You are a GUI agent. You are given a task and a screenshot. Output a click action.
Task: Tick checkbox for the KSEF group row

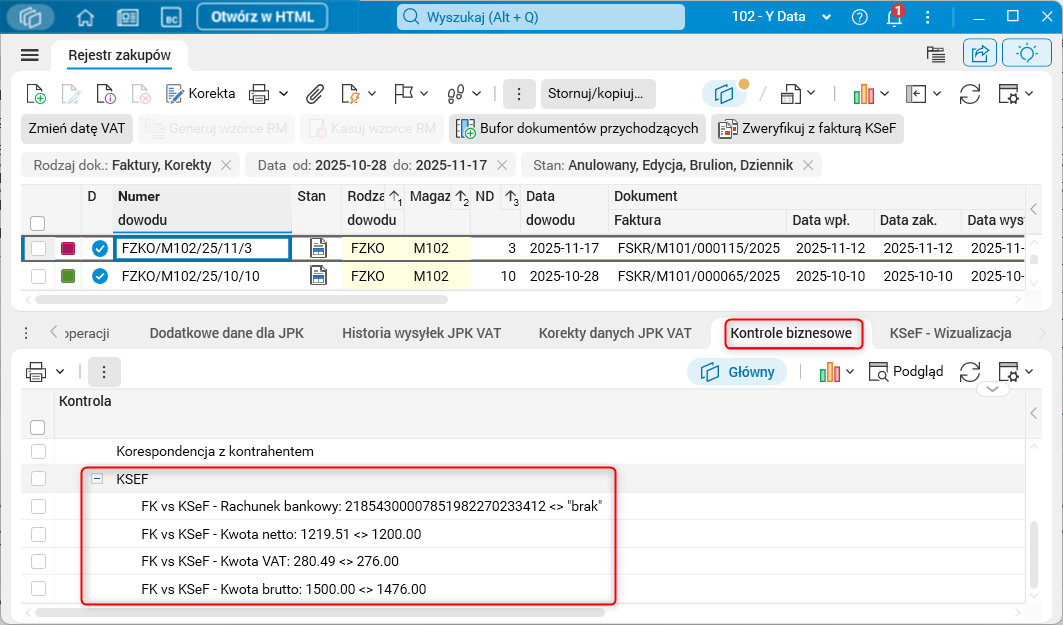pyautogui.click(x=38, y=479)
